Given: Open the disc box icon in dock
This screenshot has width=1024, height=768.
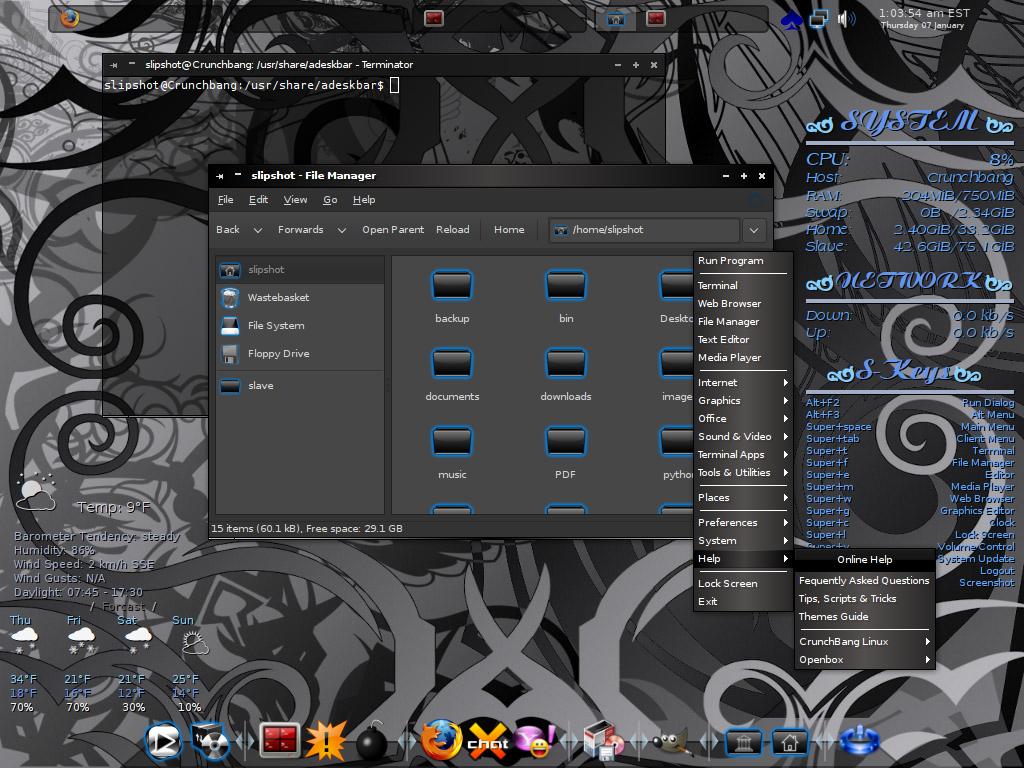Looking at the screenshot, I should [x=210, y=741].
